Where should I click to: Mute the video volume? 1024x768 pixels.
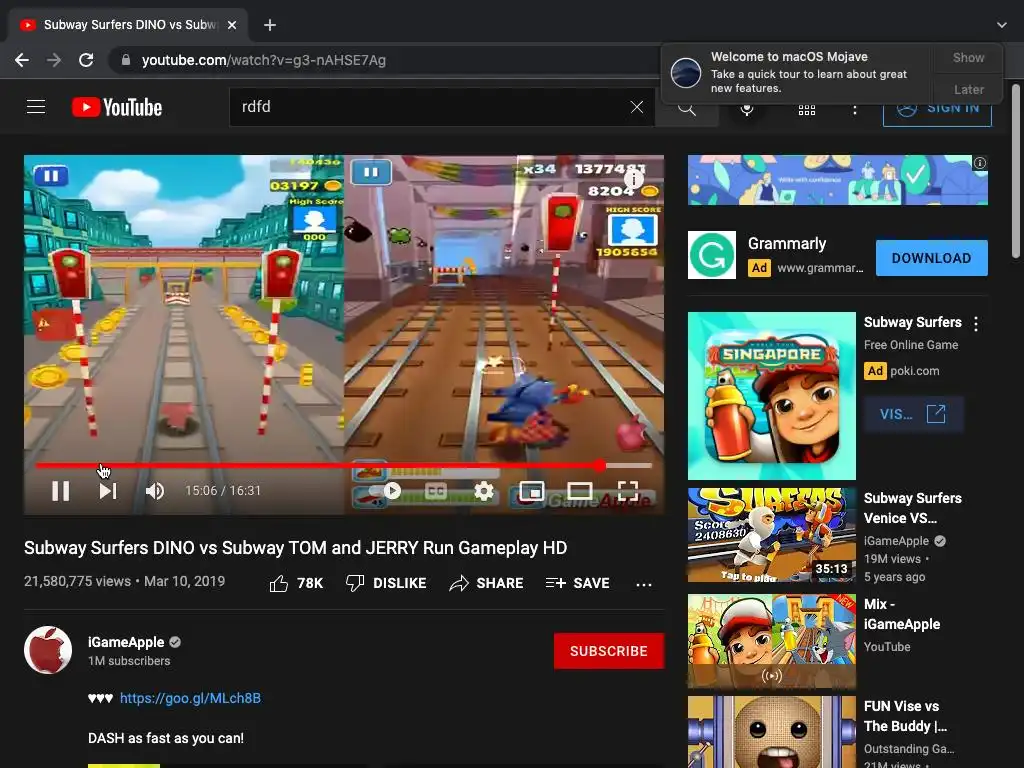point(155,490)
